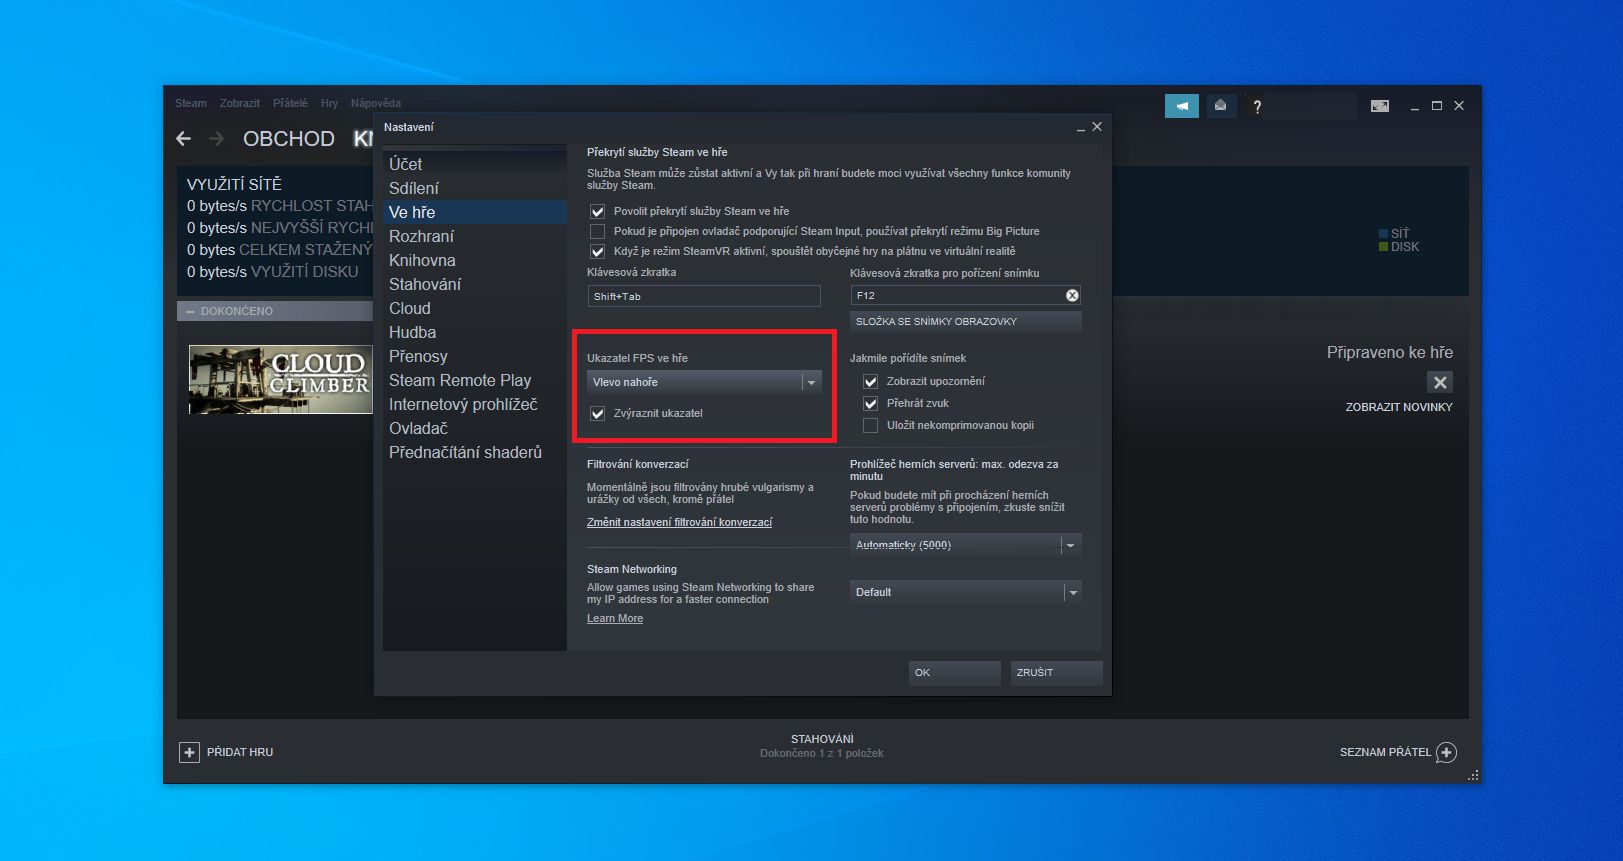Image resolution: width=1623 pixels, height=861 pixels.
Task: Close the Nastavení dialog
Action: pos(1097,127)
